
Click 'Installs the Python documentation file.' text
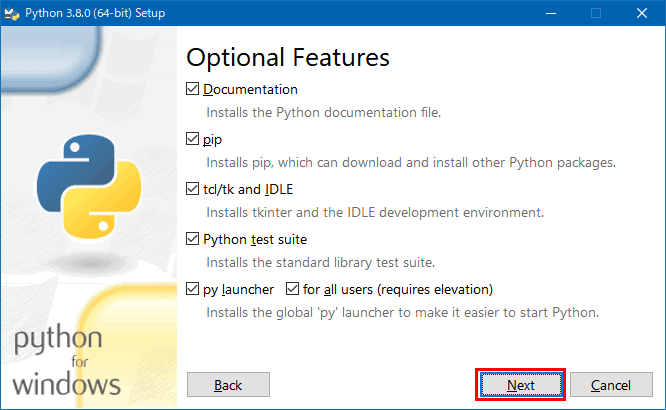click(x=324, y=113)
